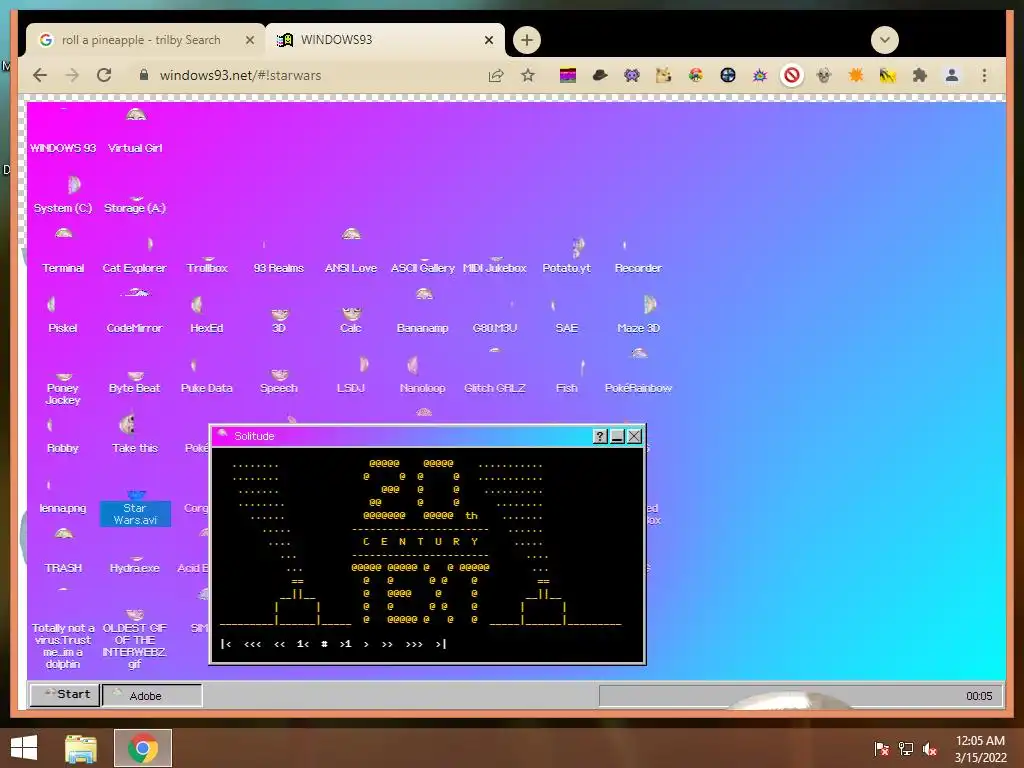
Task: Open the Glitch GRLZ icon
Action: 494,372
